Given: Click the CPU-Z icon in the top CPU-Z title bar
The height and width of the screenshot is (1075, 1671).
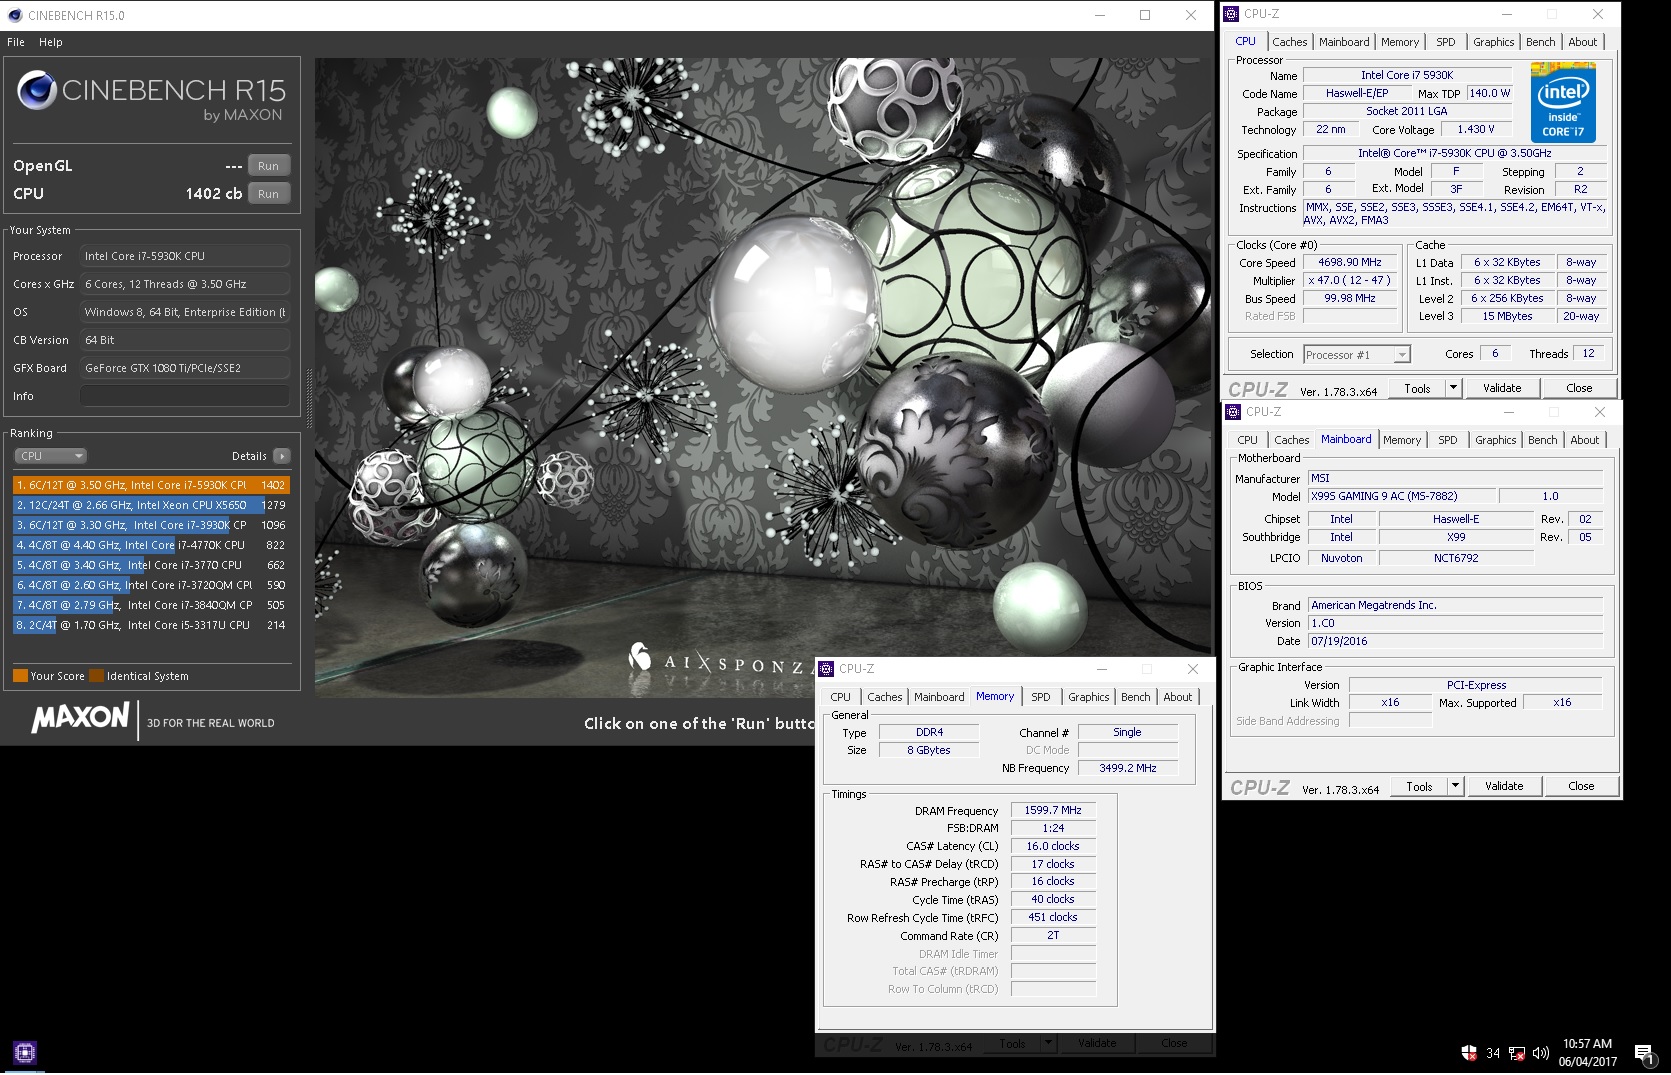Looking at the screenshot, I should (x=1231, y=14).
